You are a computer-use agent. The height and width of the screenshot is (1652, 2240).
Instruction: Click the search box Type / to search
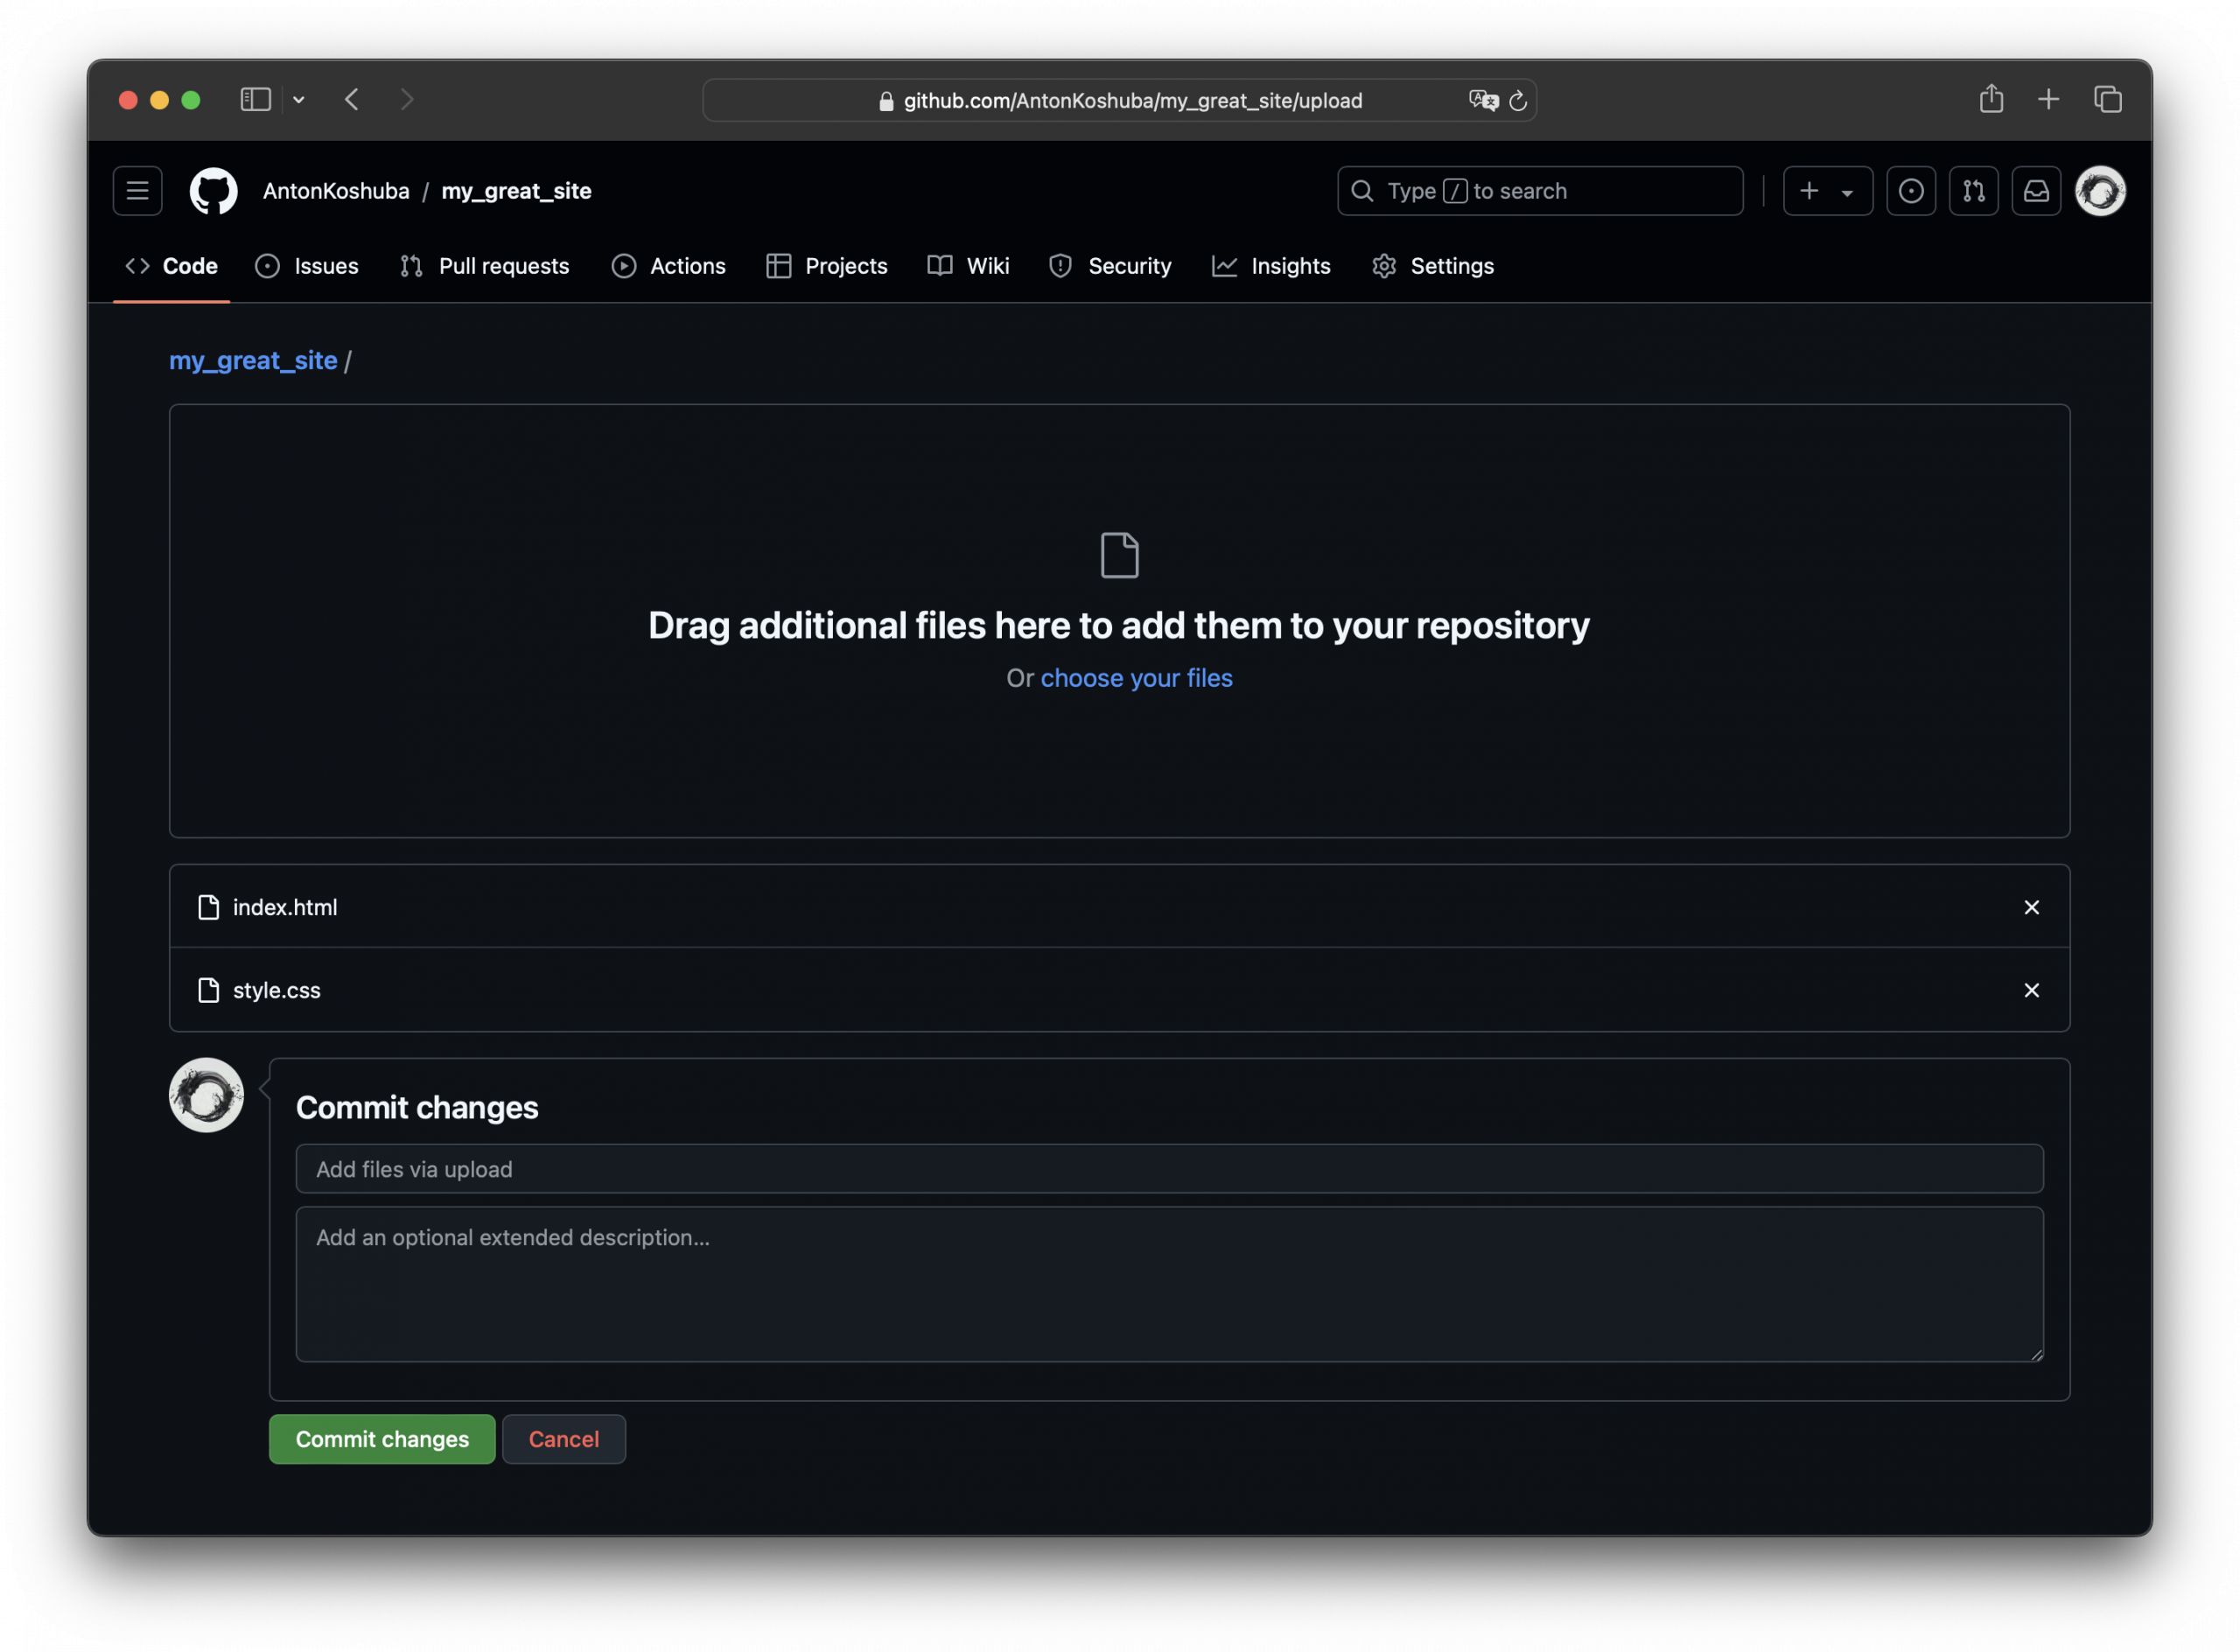coord(1540,191)
